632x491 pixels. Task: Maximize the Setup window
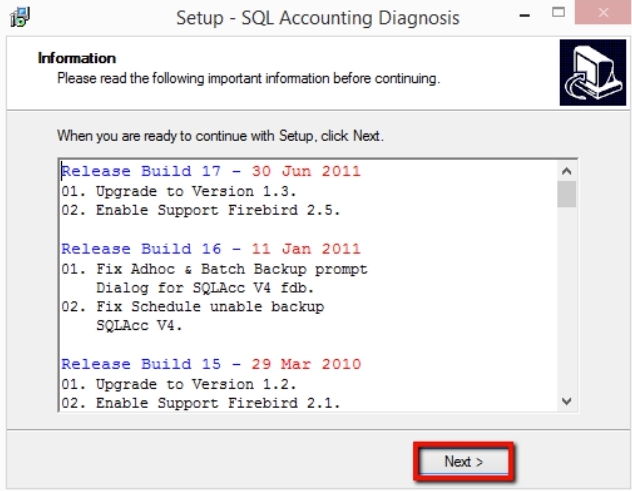pyautogui.click(x=560, y=16)
